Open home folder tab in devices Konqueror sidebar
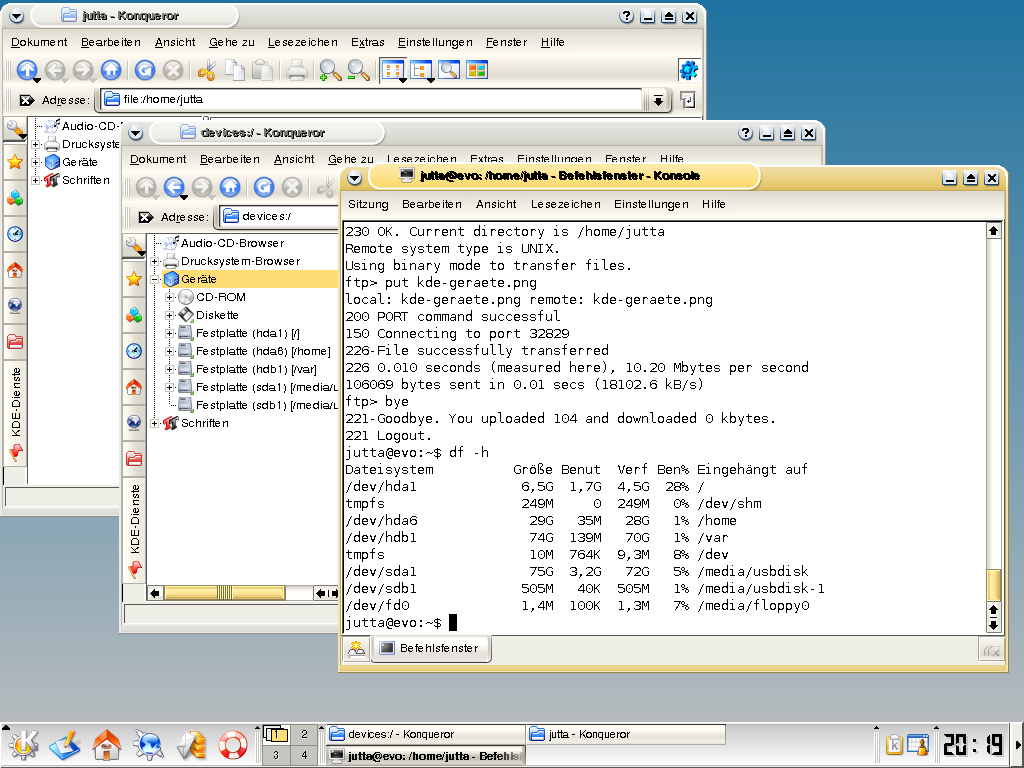The width and height of the screenshot is (1024, 768). (134, 387)
